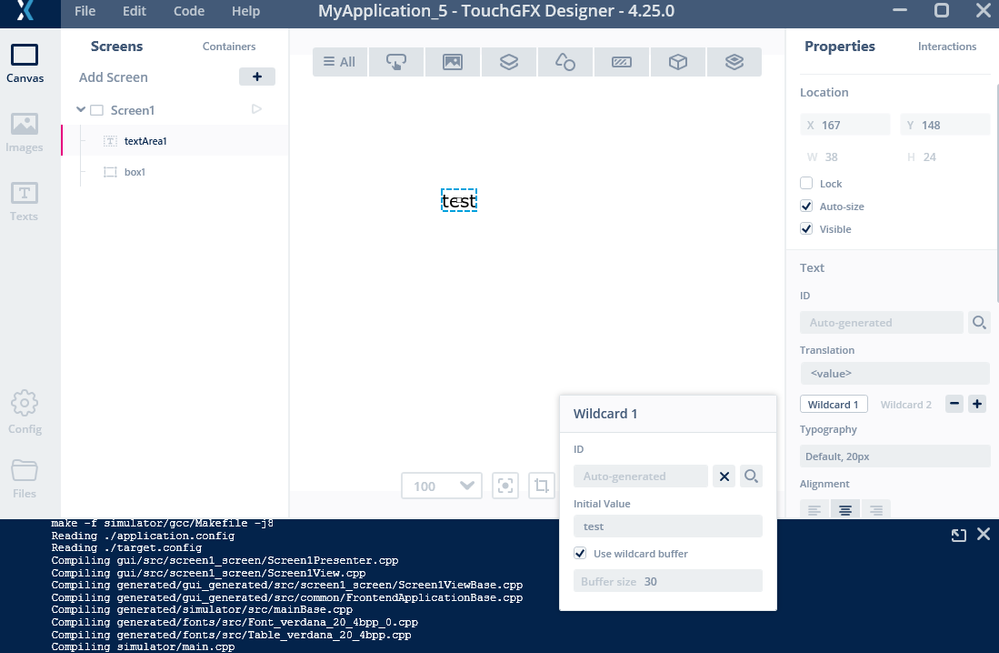999x653 pixels.
Task: Align text right
Action: pyautogui.click(x=876, y=510)
